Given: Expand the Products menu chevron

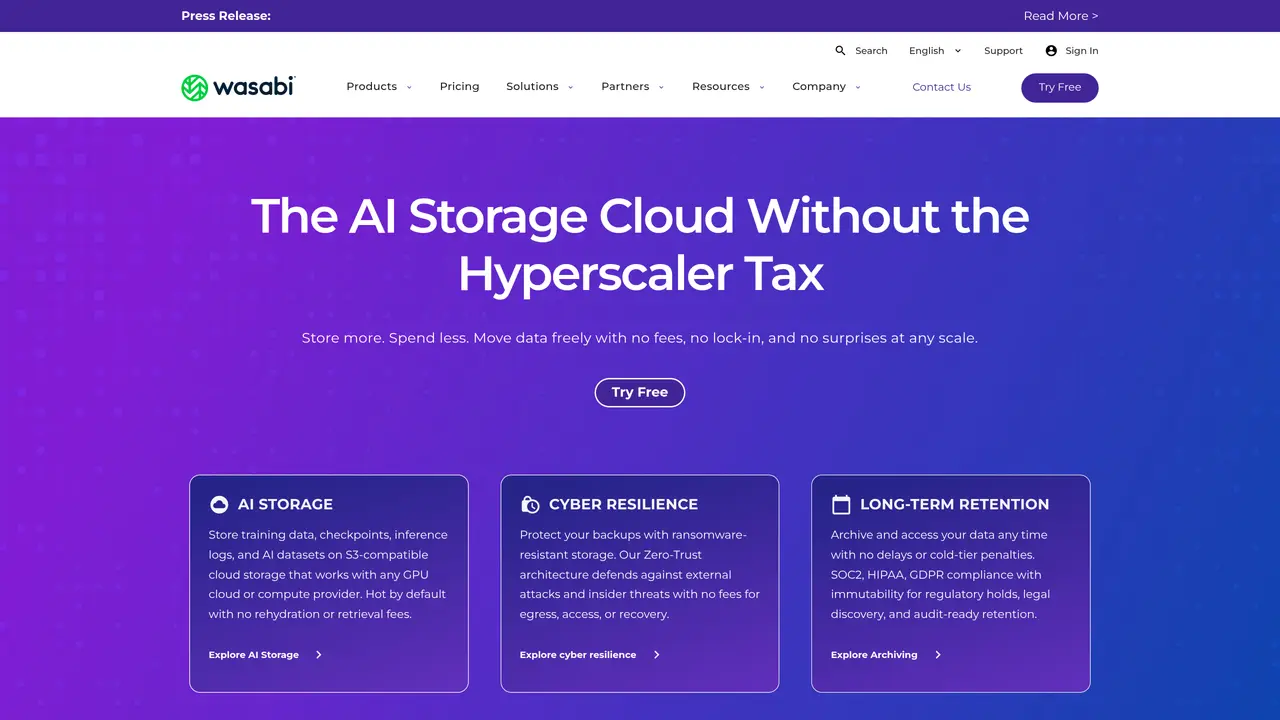Looking at the screenshot, I should (409, 87).
